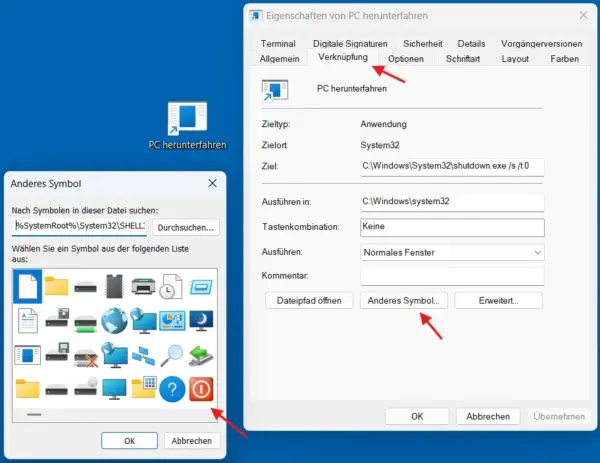Screen dimensions: 600x463
Task: Switch to the Vorgängerversionen tab
Action: [542, 44]
